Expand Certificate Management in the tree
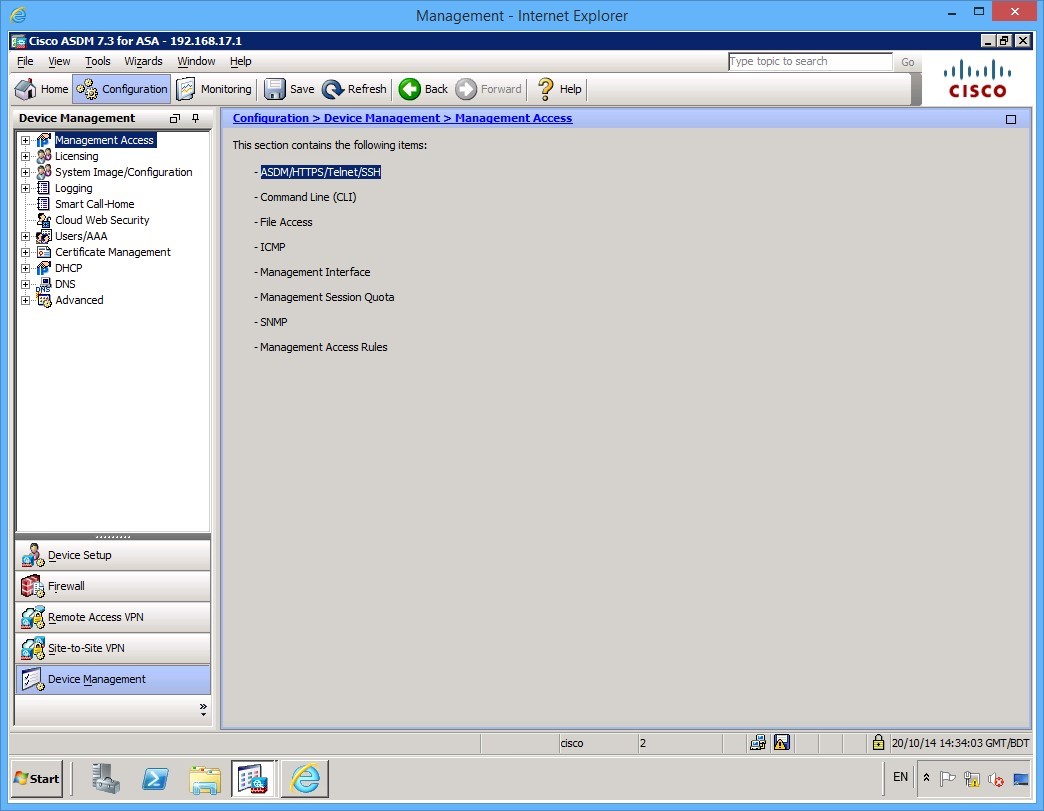1044x811 pixels. point(24,252)
